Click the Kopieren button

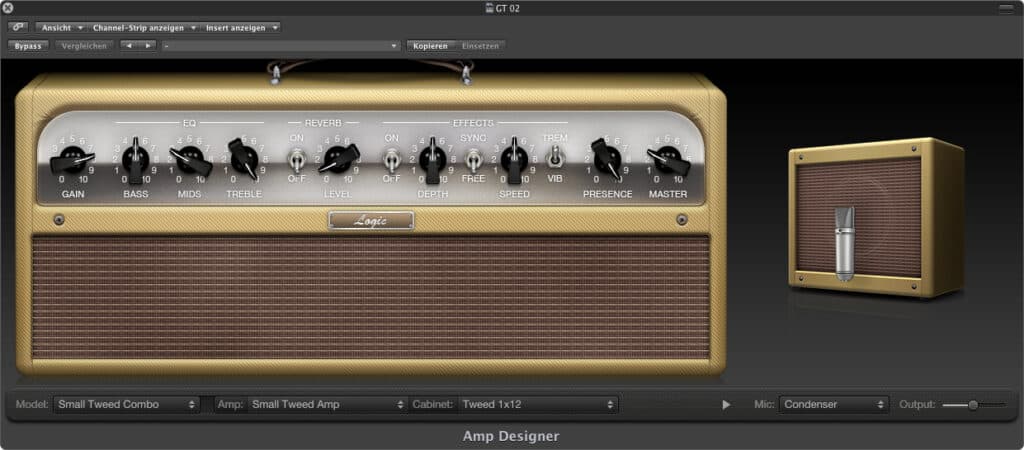[430, 46]
